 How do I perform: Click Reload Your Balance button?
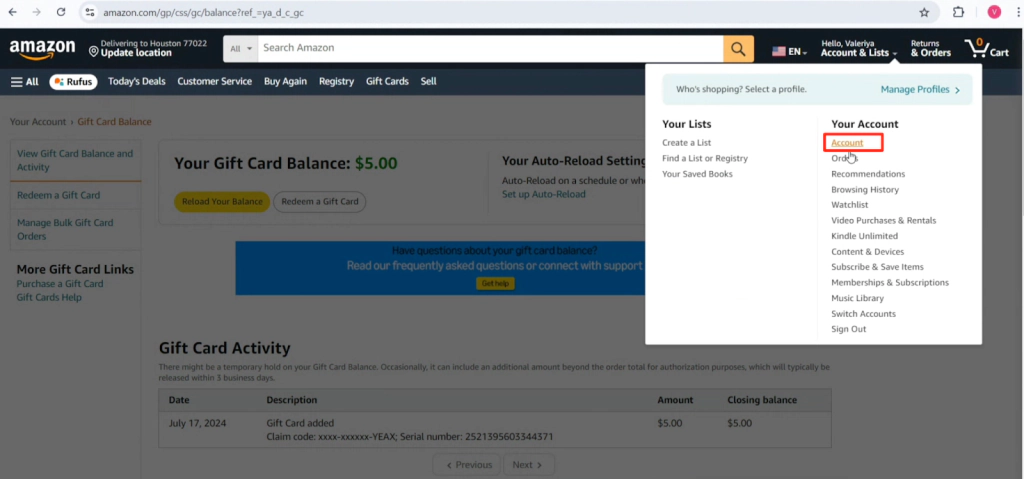(x=222, y=202)
